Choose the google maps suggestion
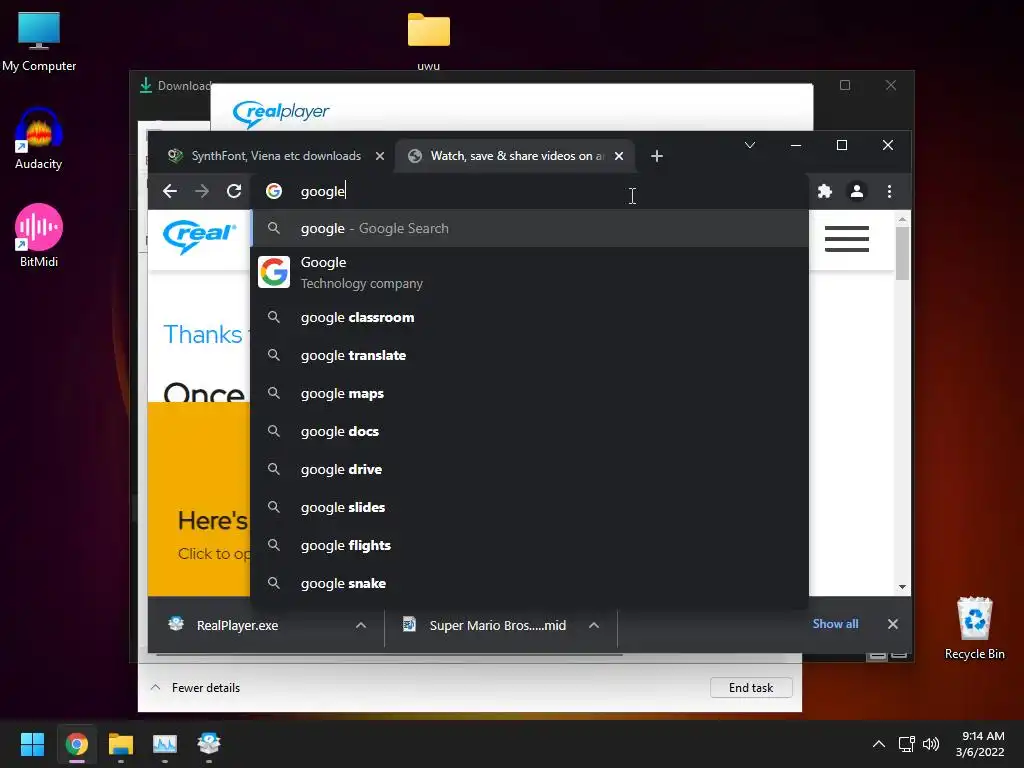 529,393
